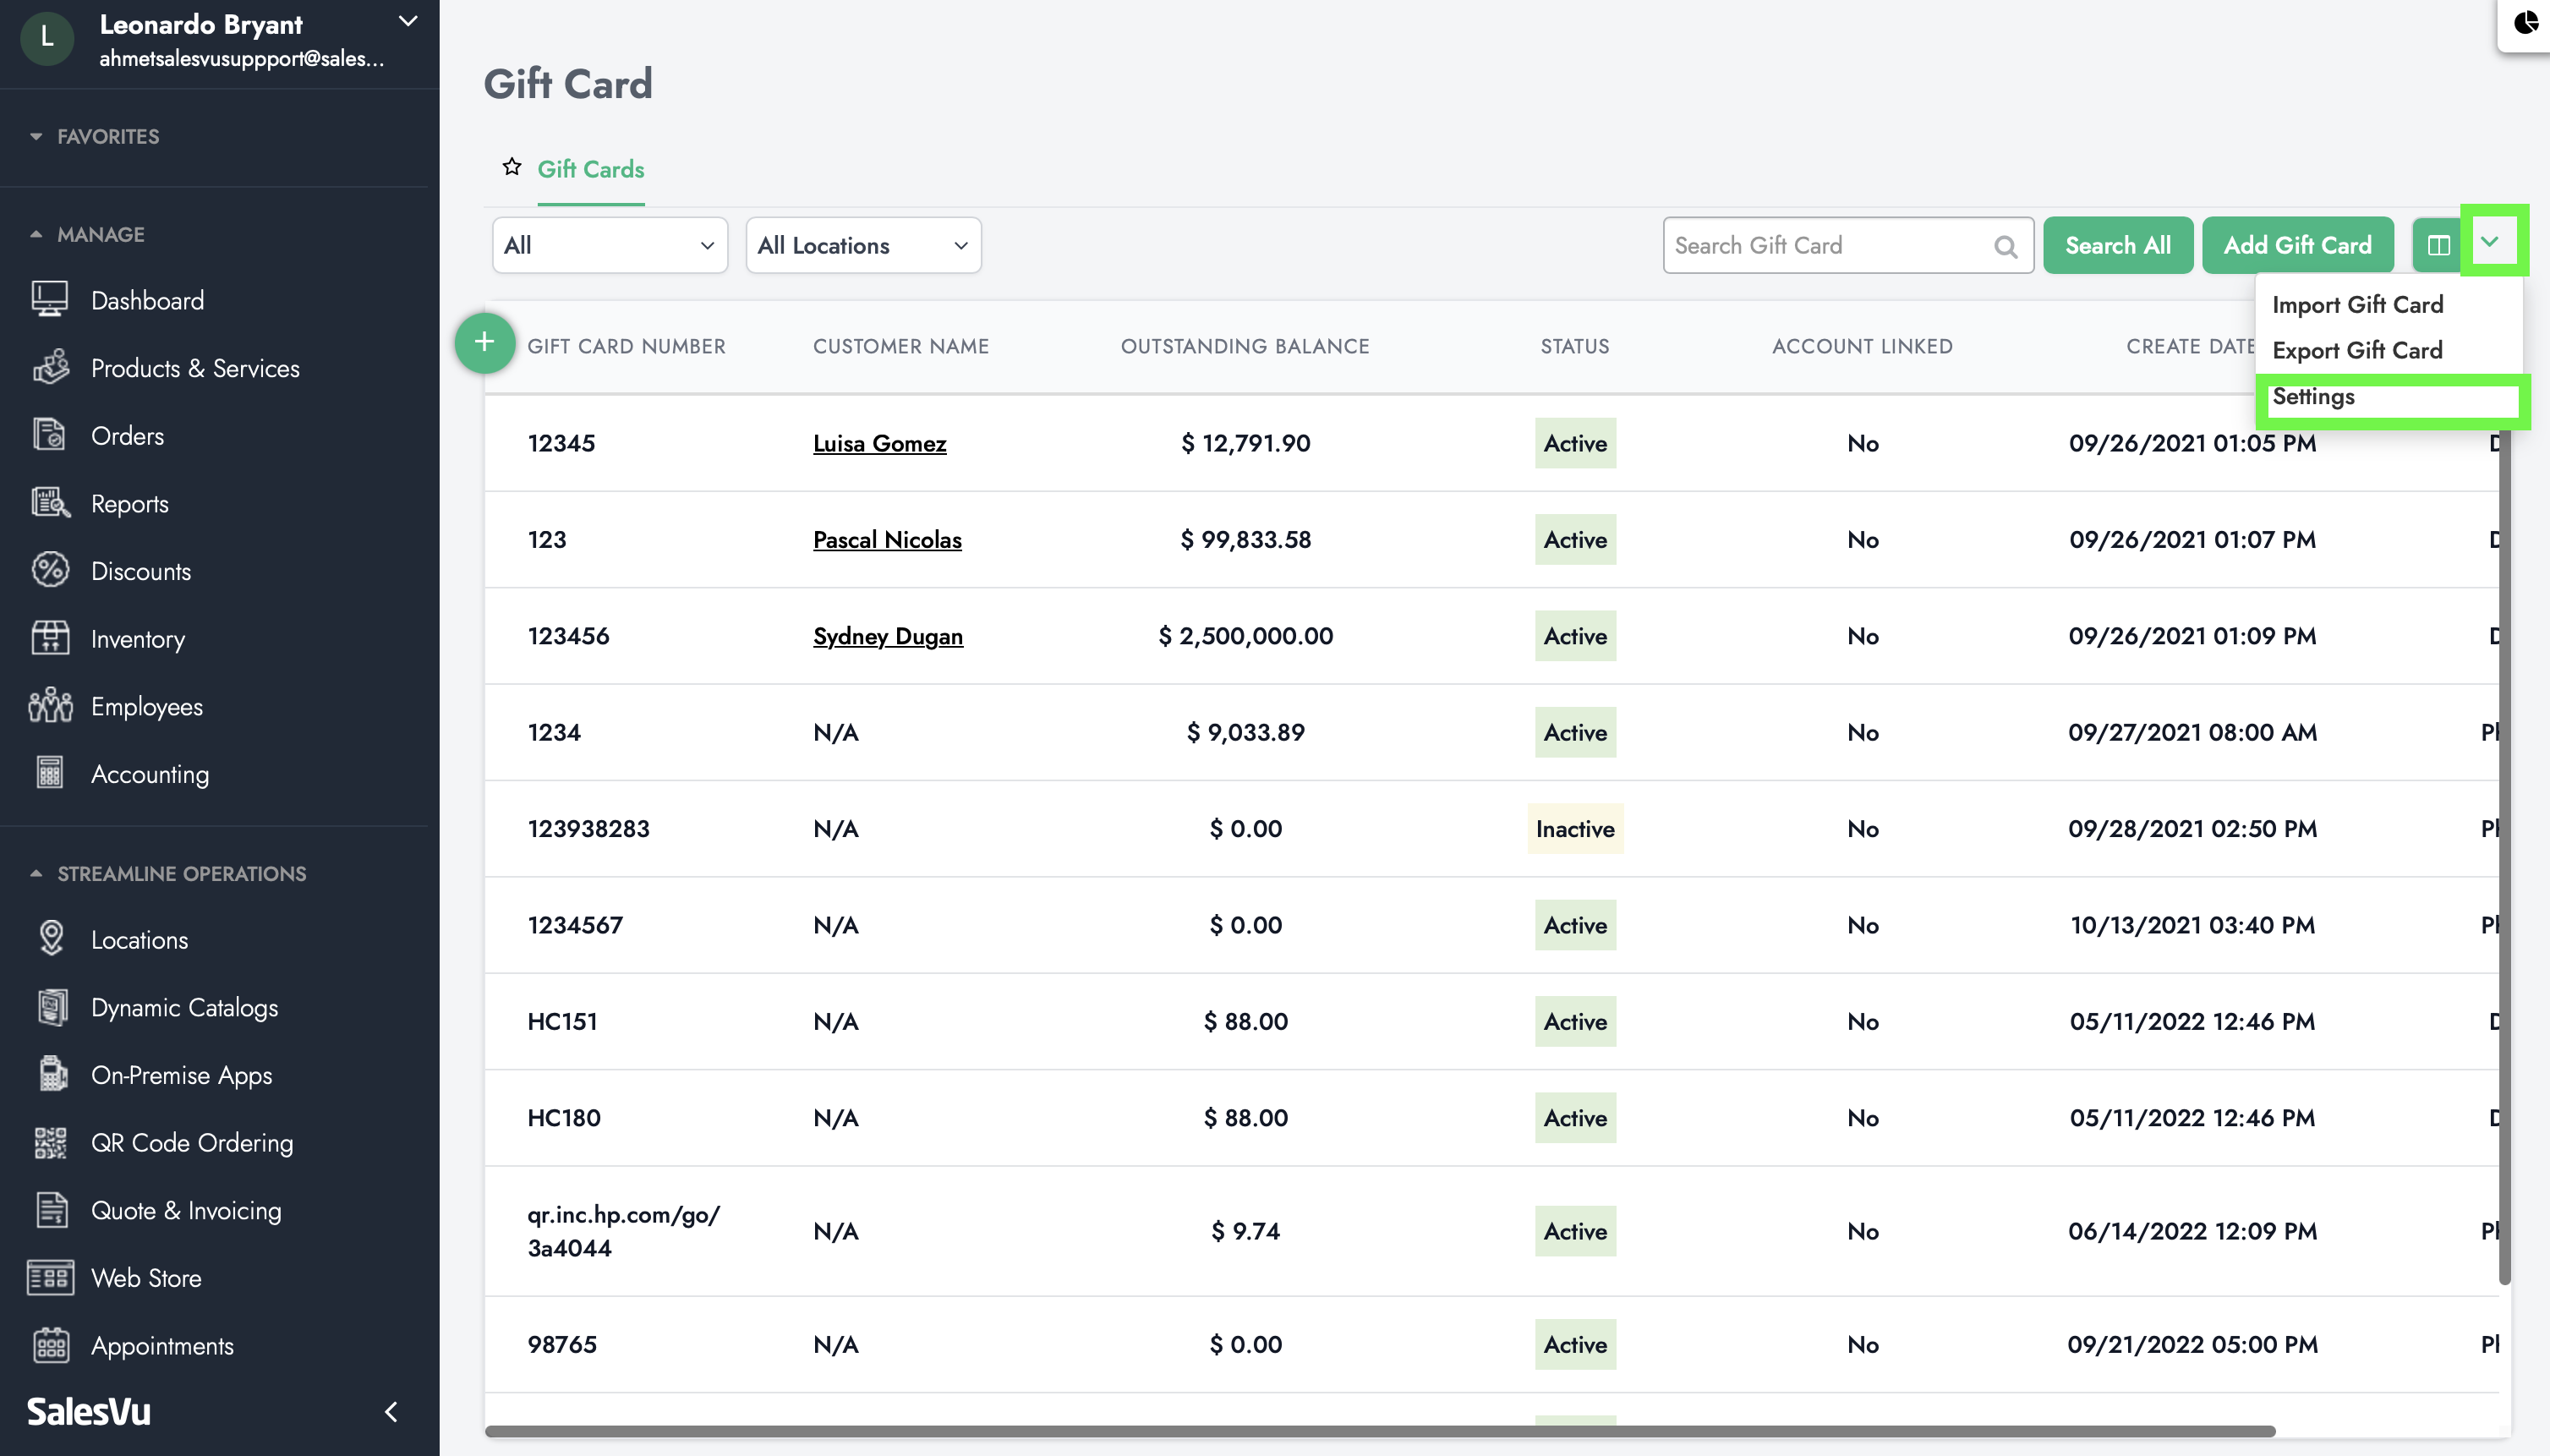
Task: Click the Appointments calendar icon
Action: click(50, 1345)
